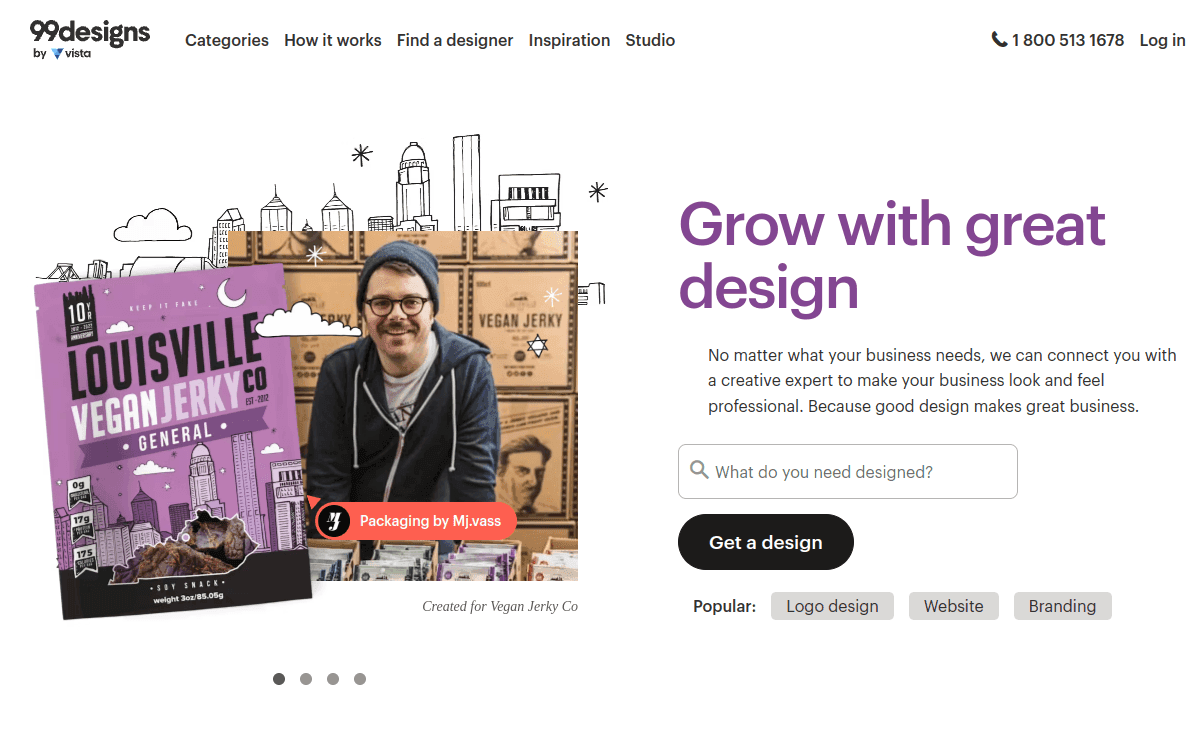This screenshot has height=750, width=1200.
Task: Open the Studio link
Action: pos(650,40)
